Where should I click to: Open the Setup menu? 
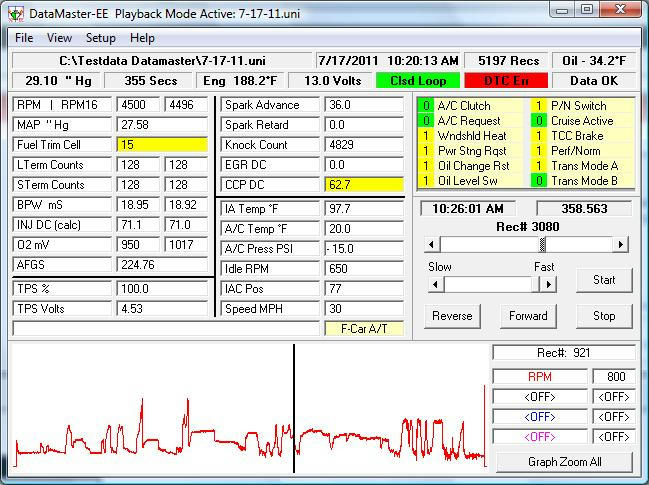click(100, 38)
